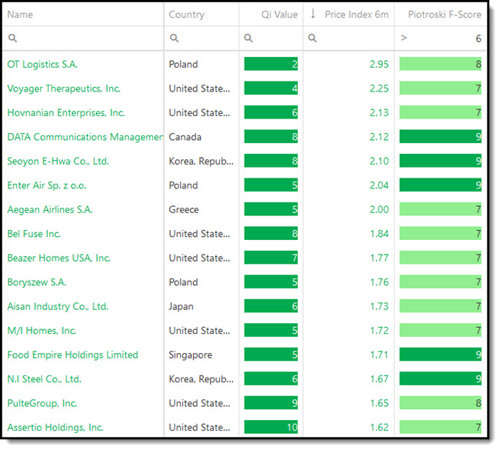
Task: Sort by the Price Index 6m header
Action: pos(357,14)
